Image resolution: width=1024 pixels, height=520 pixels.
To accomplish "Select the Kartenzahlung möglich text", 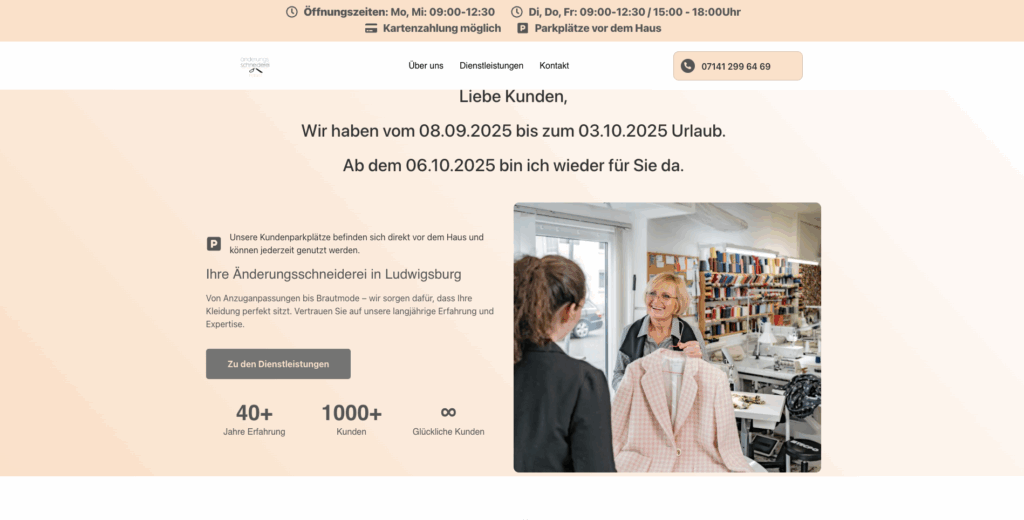I will pos(441,28).
